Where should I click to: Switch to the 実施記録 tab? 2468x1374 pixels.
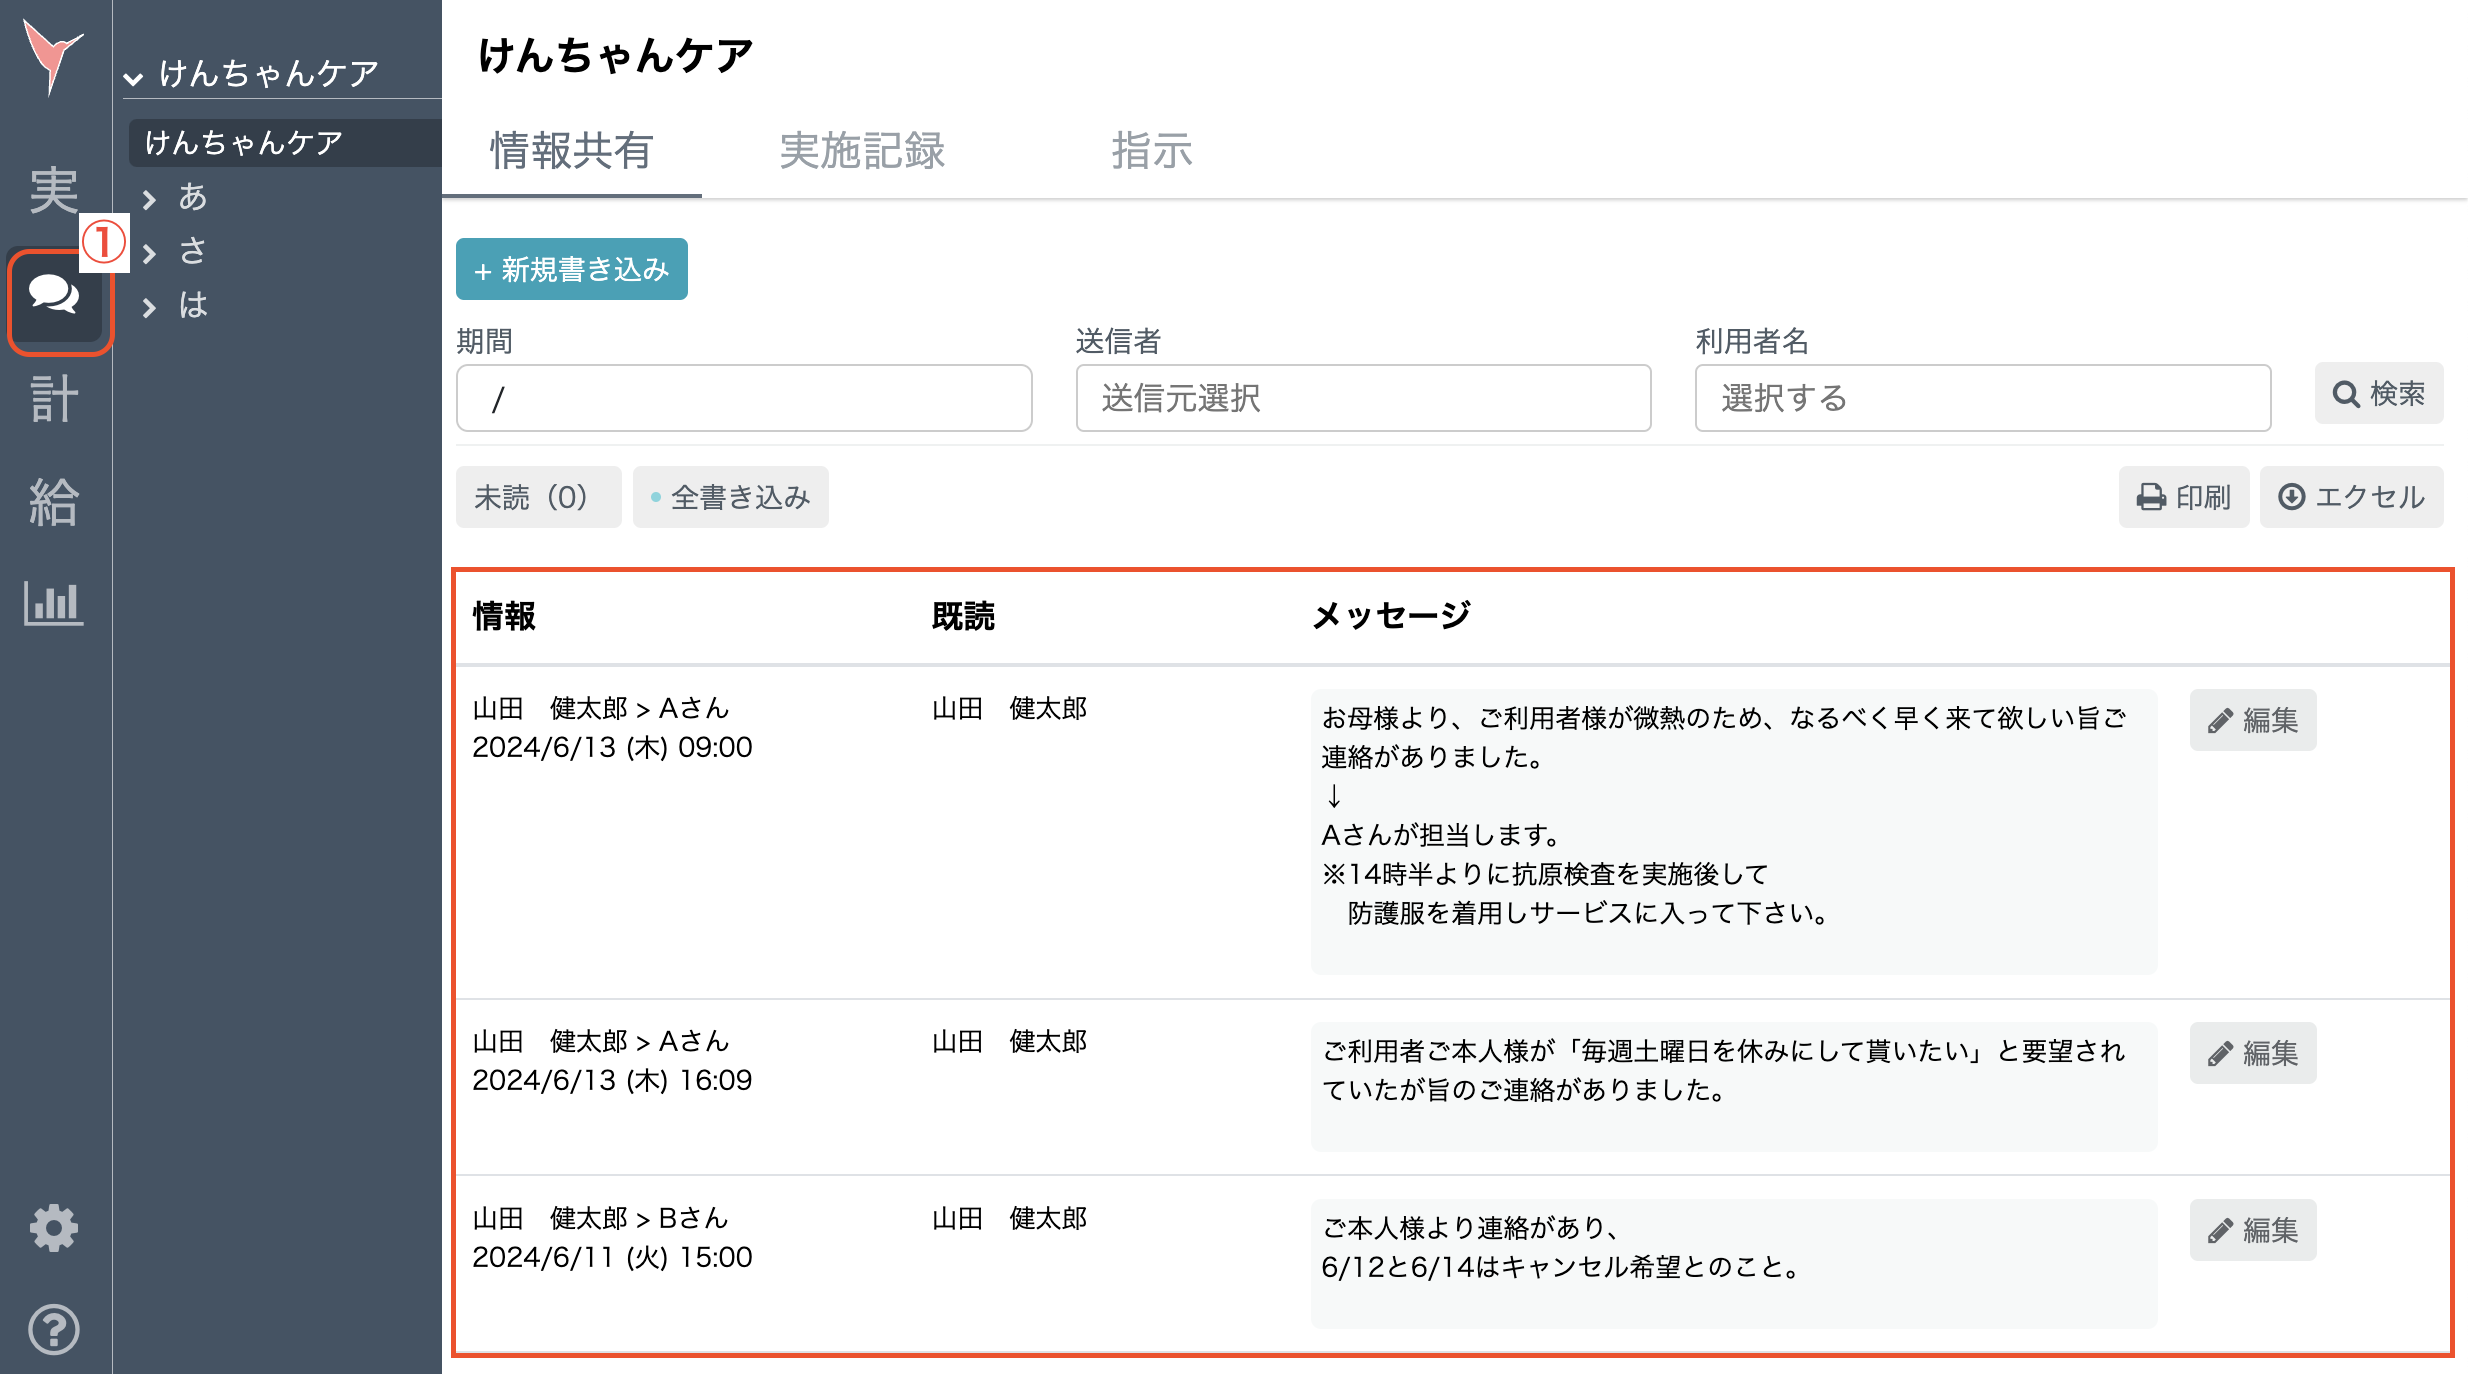pos(863,152)
